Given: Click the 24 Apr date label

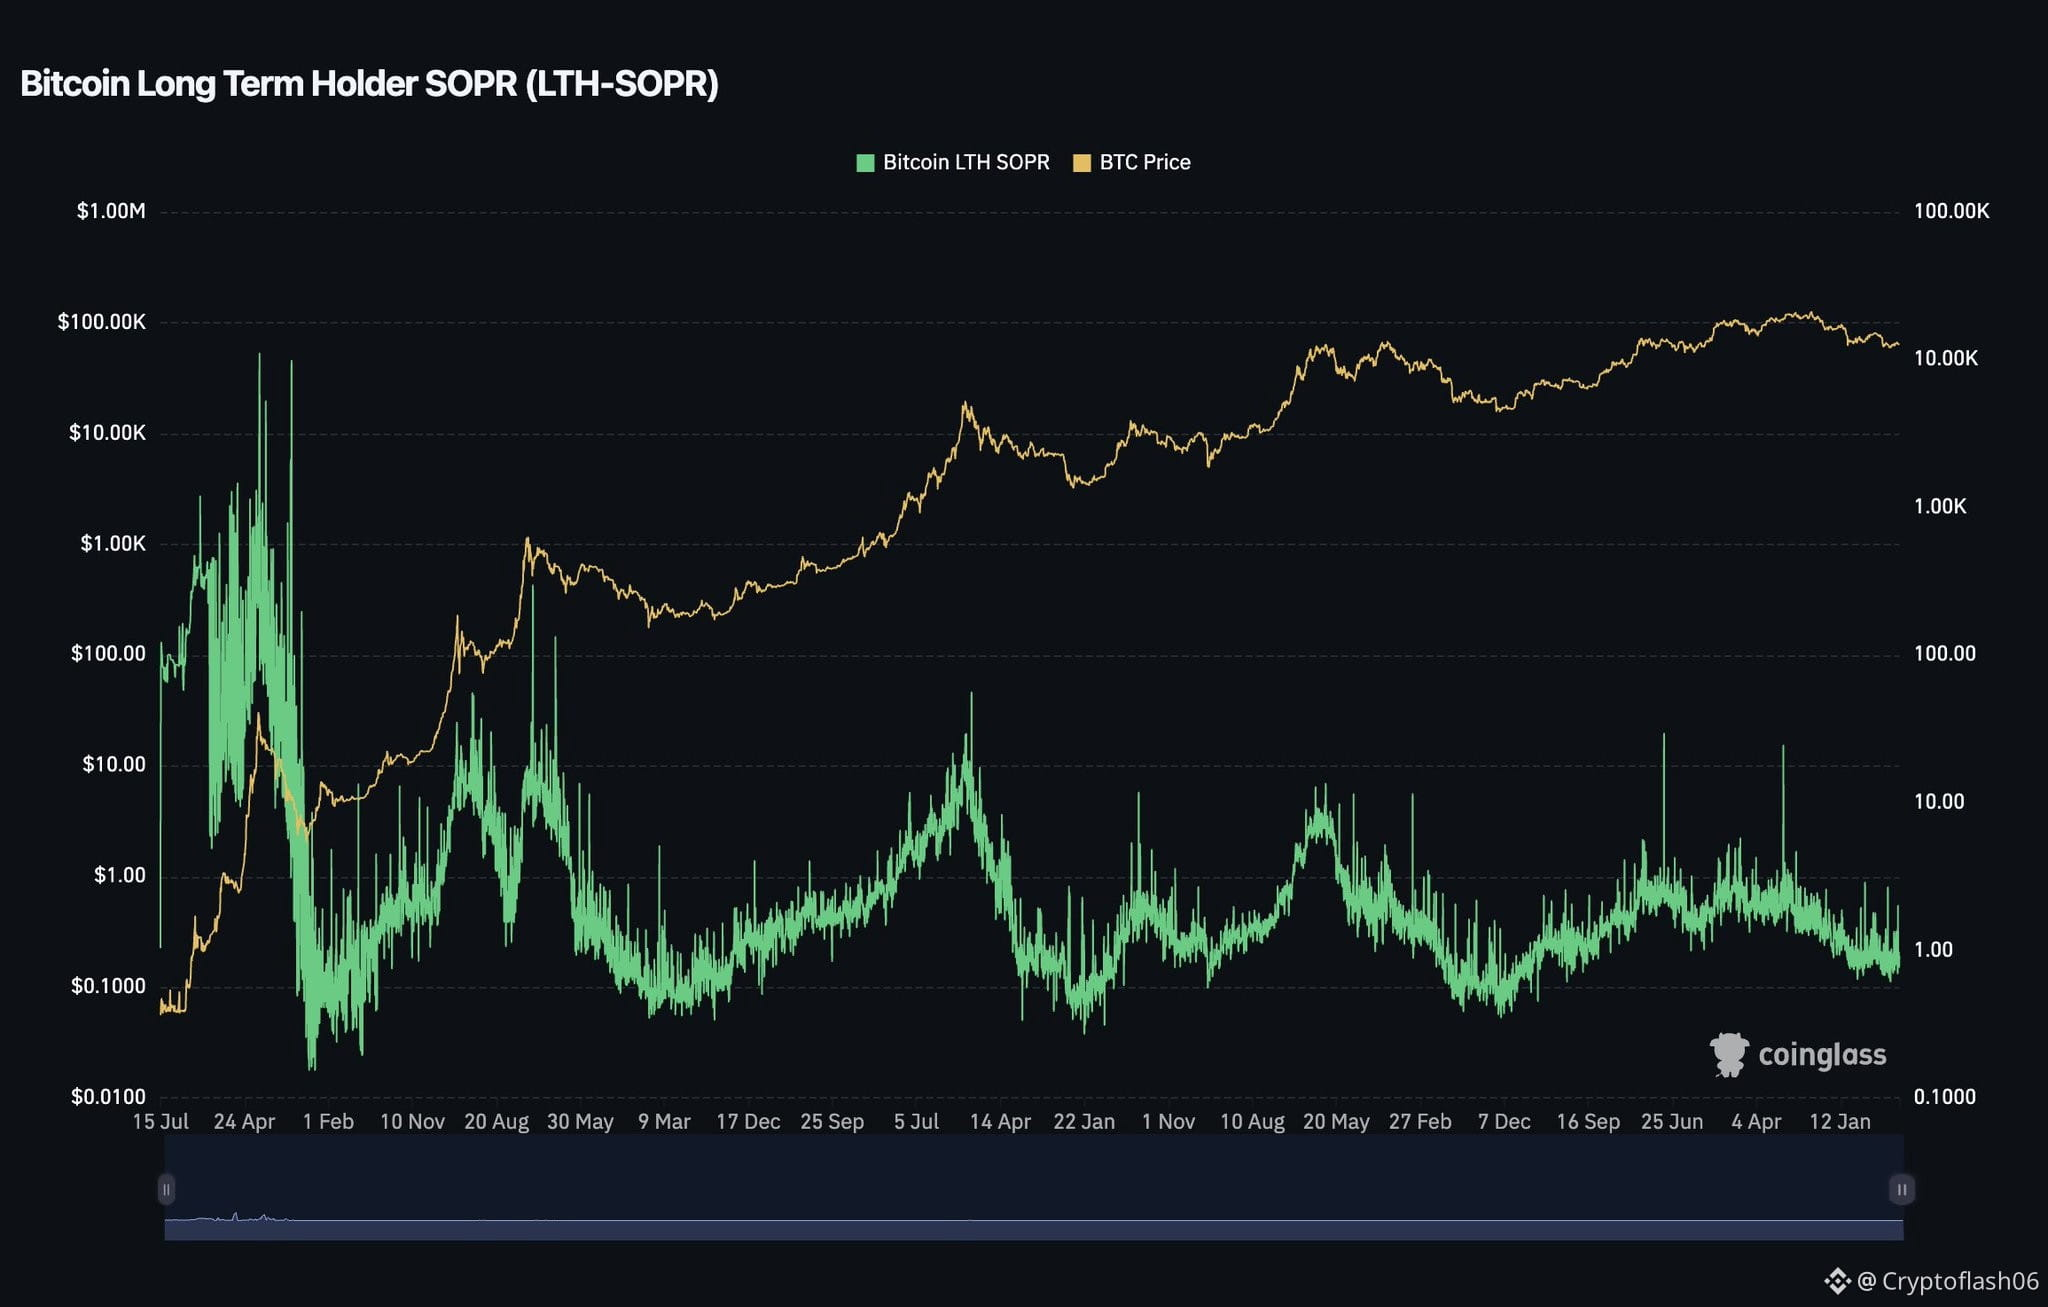Looking at the screenshot, I should [244, 1122].
